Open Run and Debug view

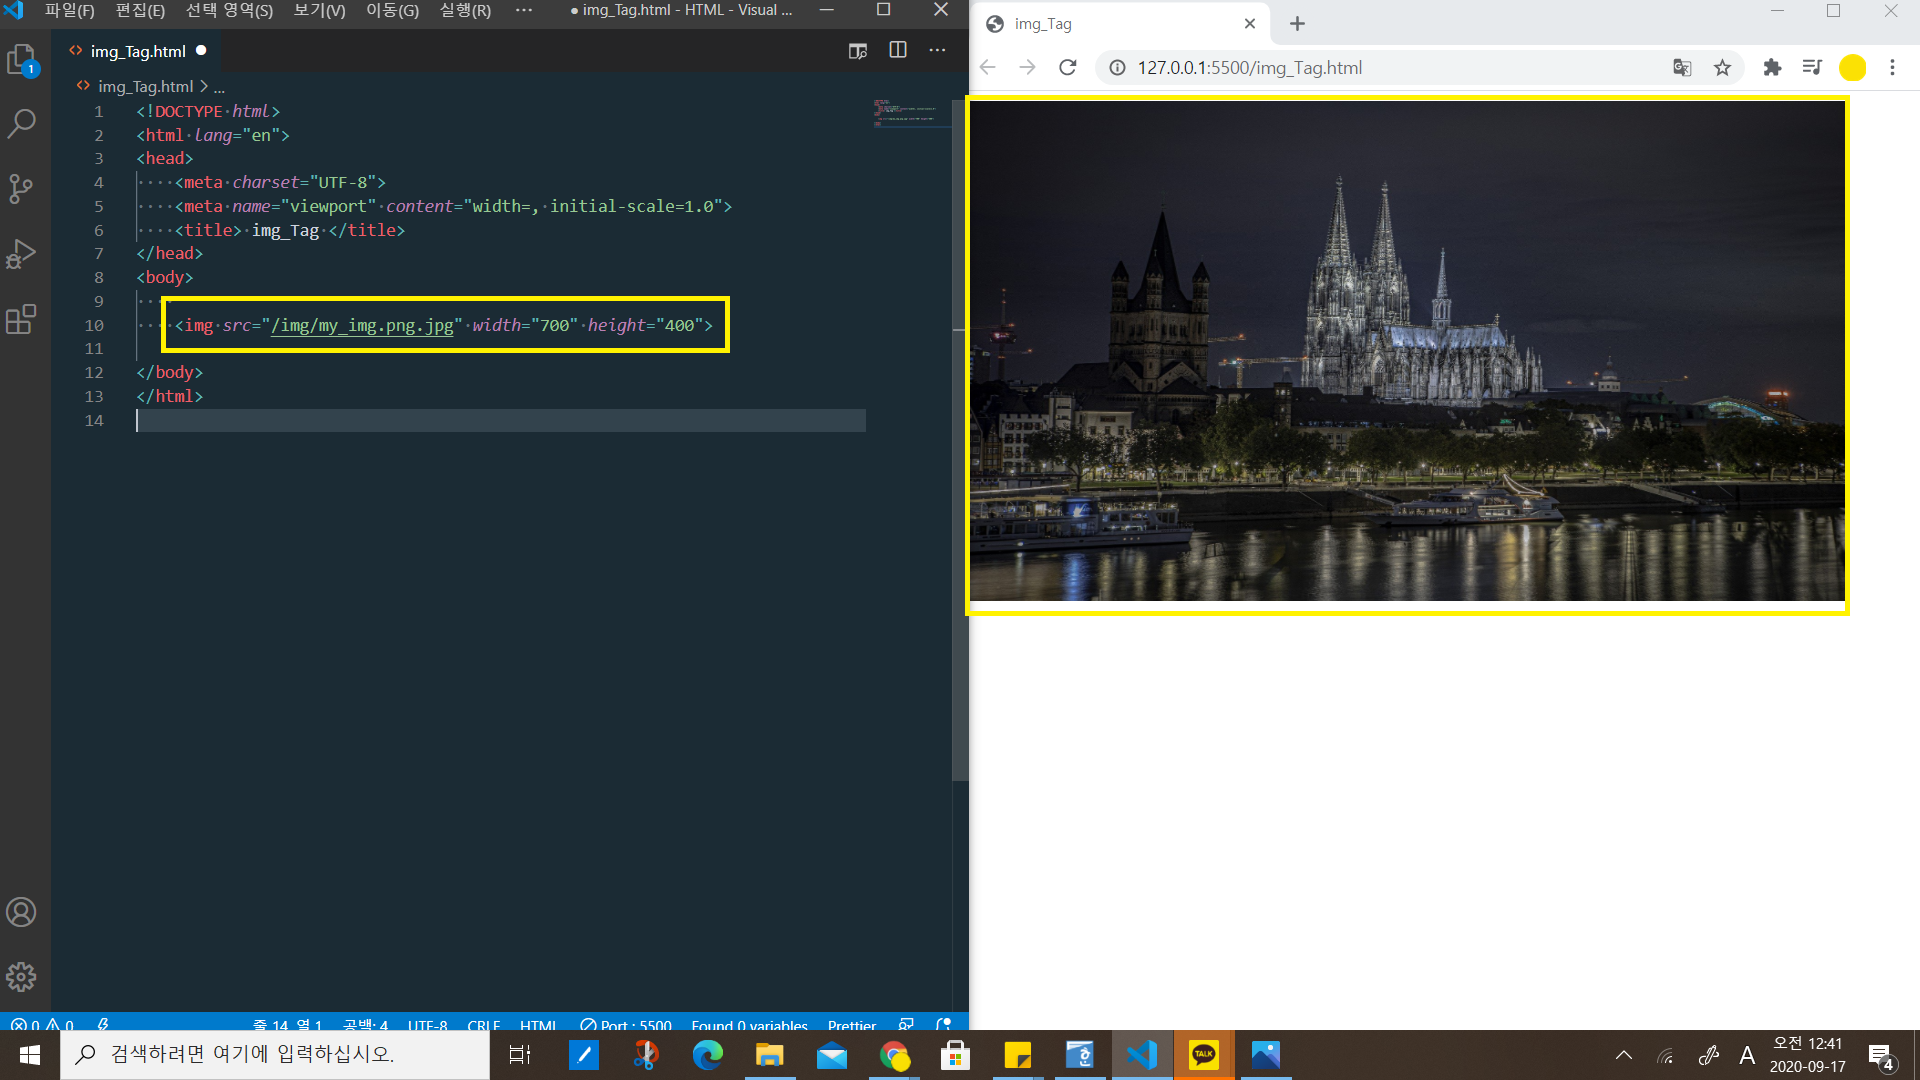coord(21,254)
